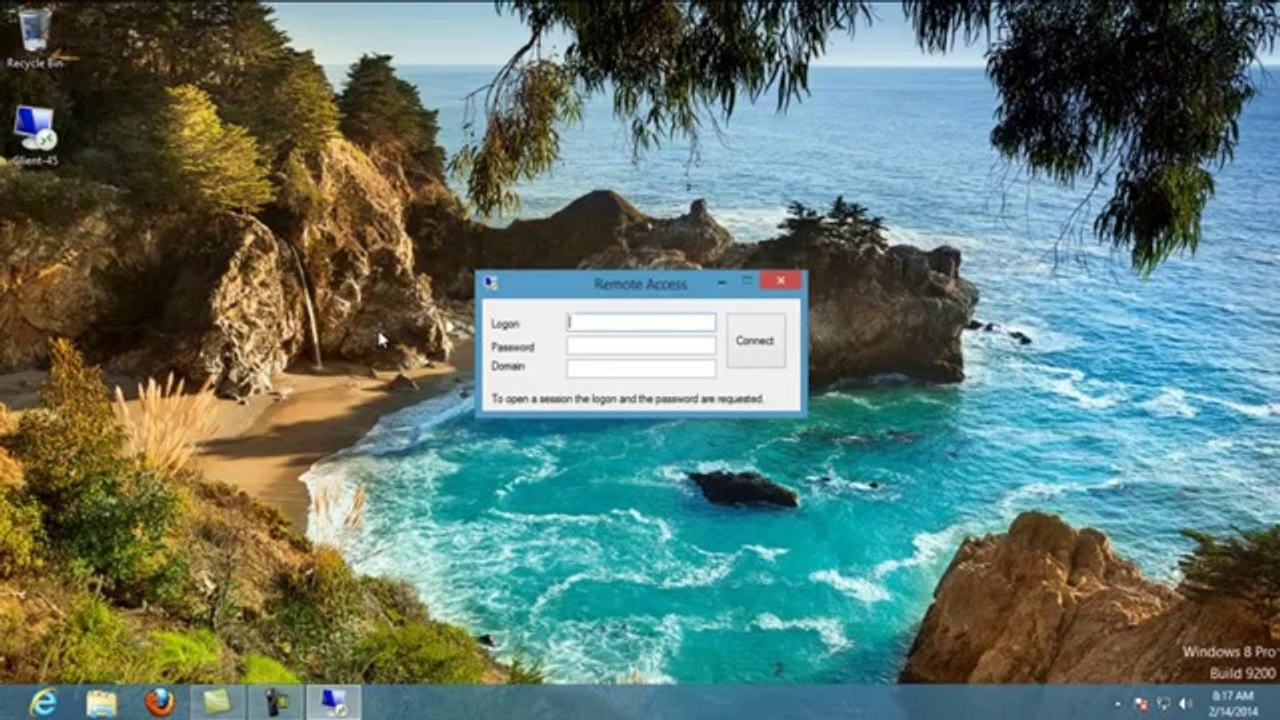Click the Password input field
Viewport: 1280px width, 720px height.
(x=641, y=345)
